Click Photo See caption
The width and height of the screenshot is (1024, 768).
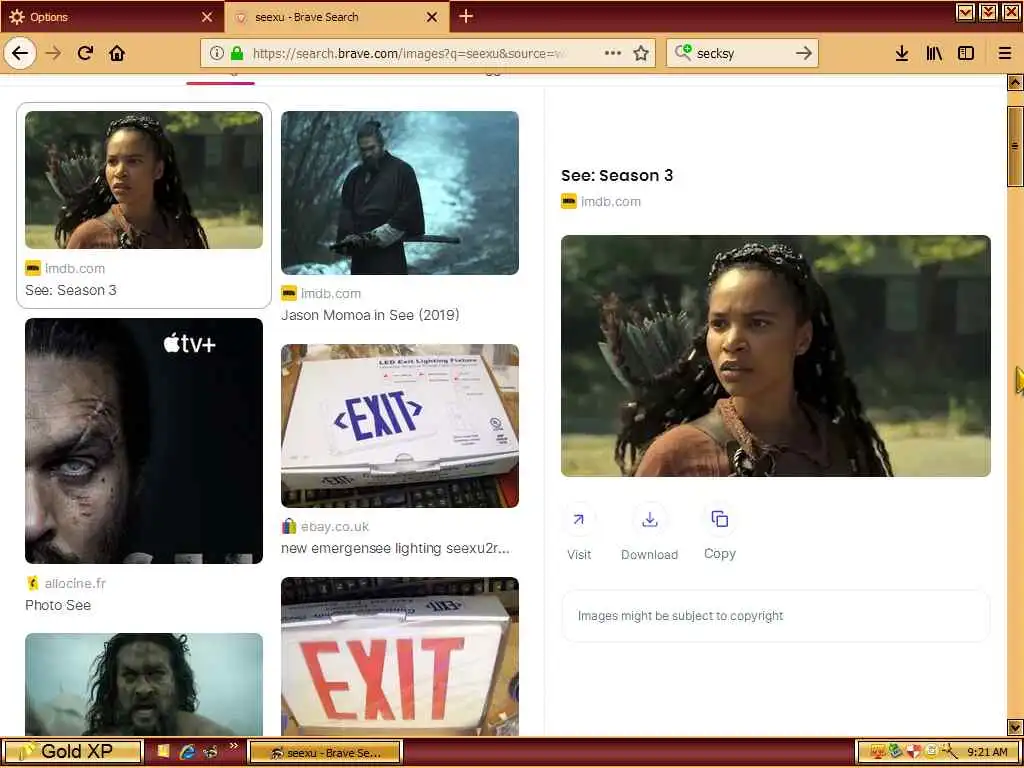click(57, 605)
